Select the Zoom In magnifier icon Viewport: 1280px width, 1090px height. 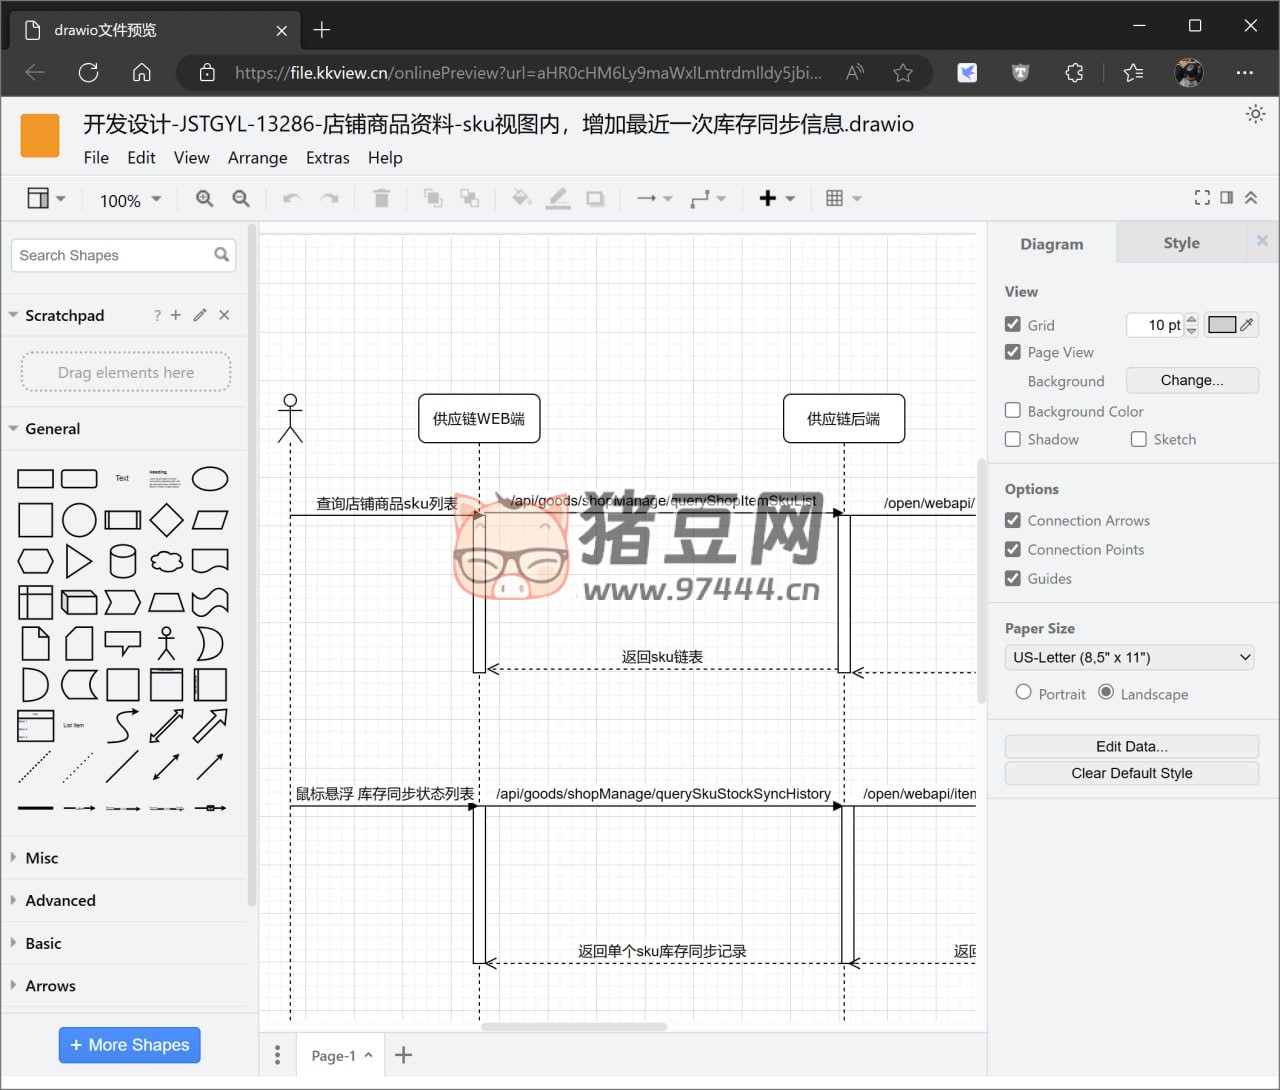205,198
